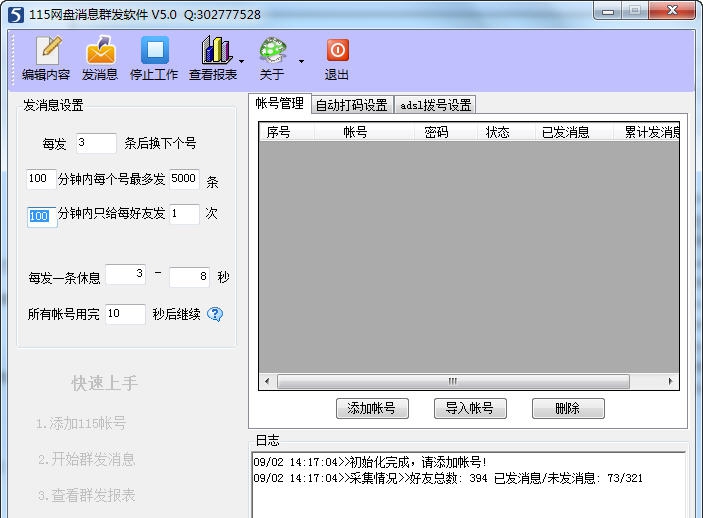Switch to the 帐号管理 tab

tap(279, 104)
